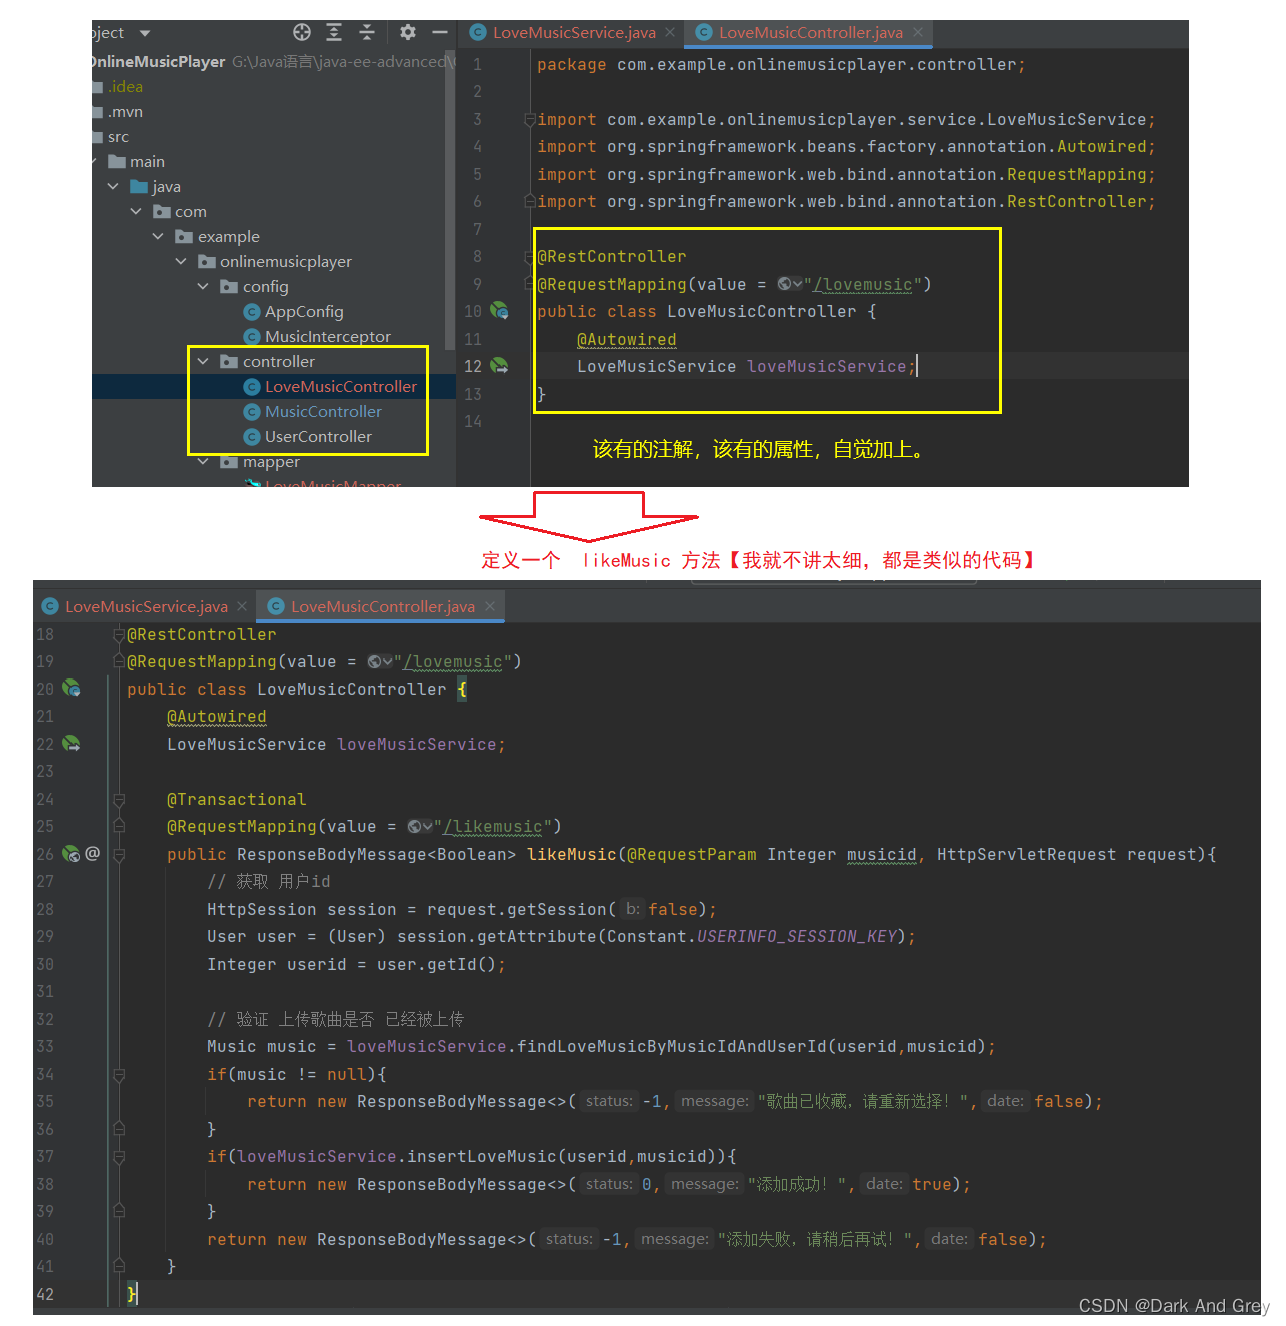Fold the imports block at line 3
Viewport: 1286px width, 1326px height.
coord(530,119)
